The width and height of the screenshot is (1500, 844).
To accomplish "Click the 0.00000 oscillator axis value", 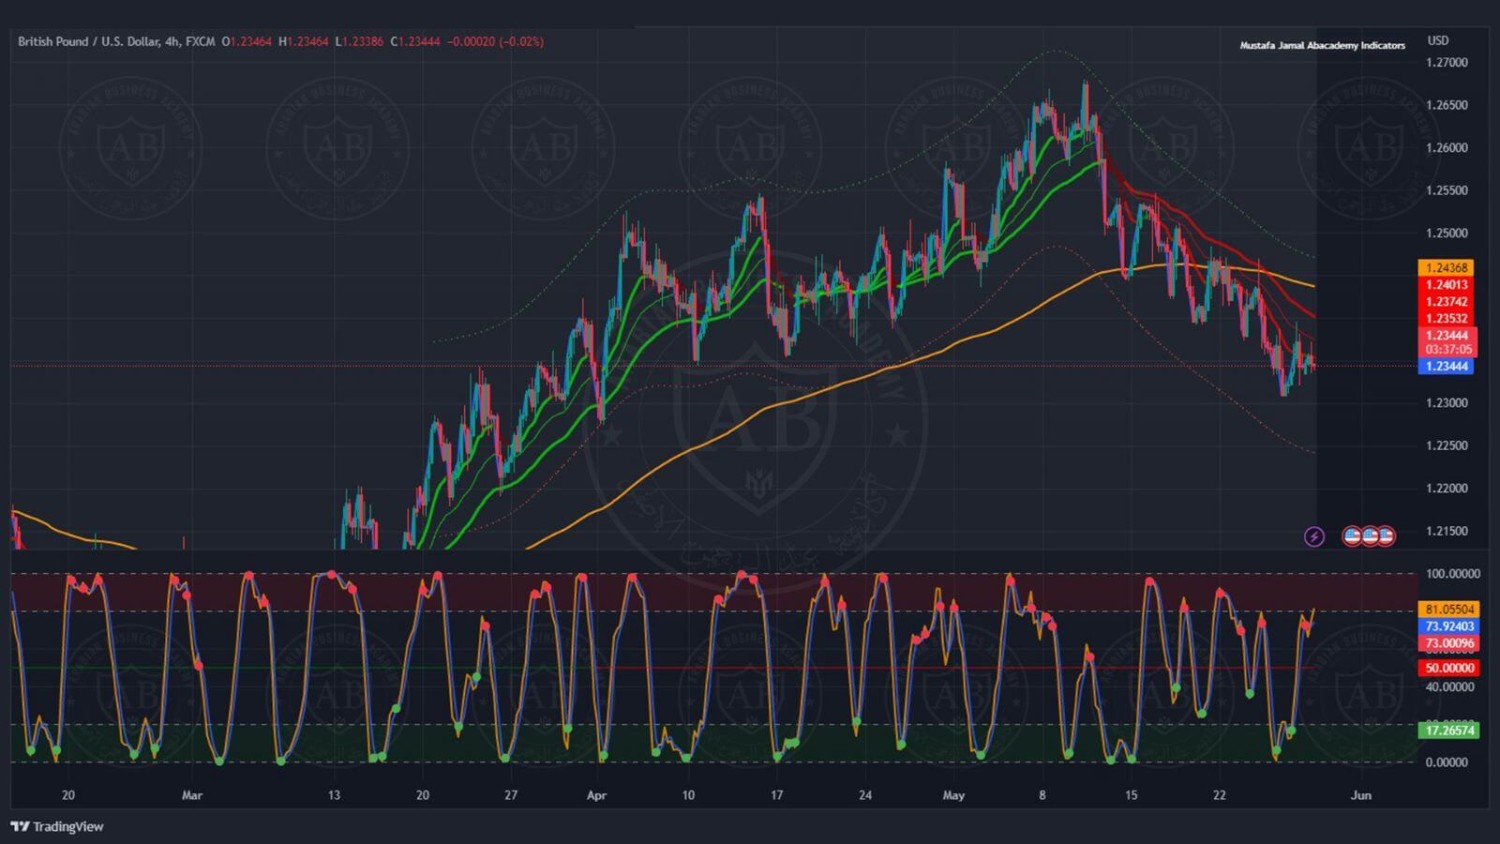I will click(1447, 762).
